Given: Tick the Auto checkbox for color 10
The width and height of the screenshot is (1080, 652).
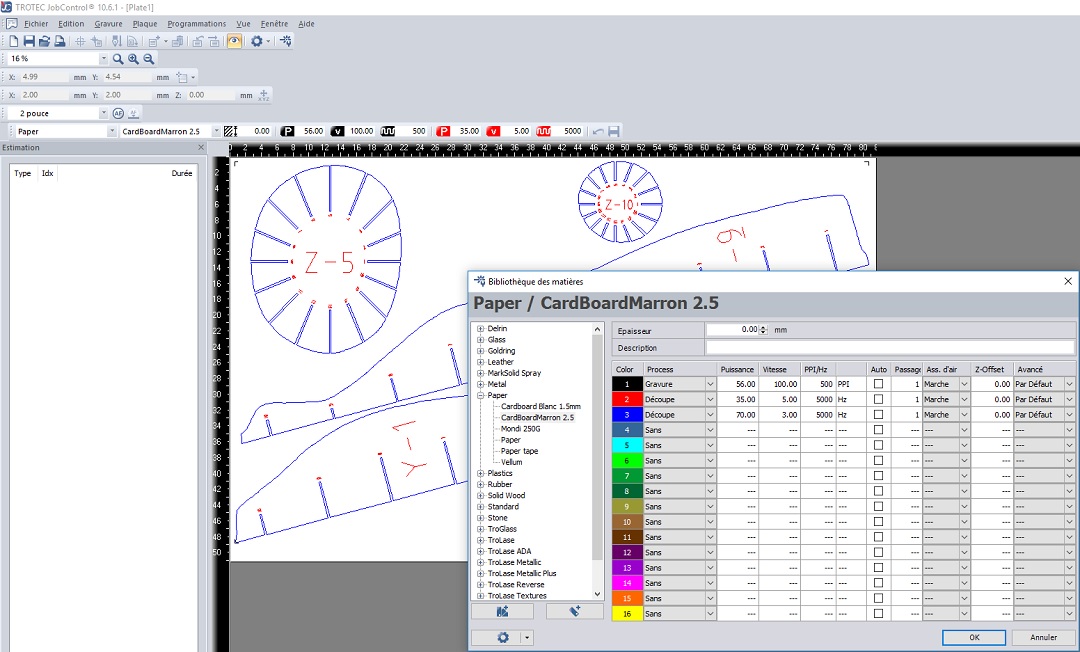Looking at the screenshot, I should click(878, 522).
